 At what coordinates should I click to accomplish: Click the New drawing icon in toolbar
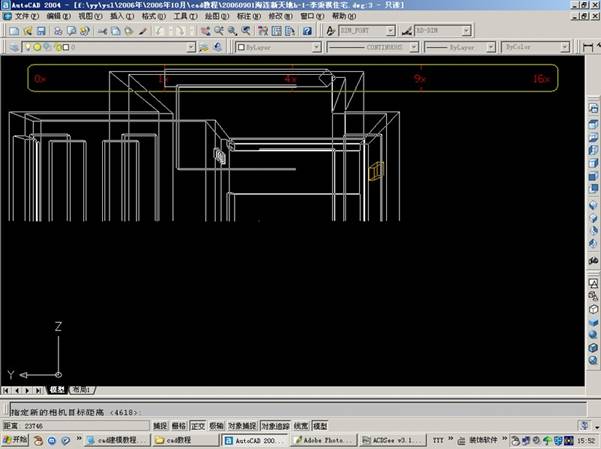(9, 31)
